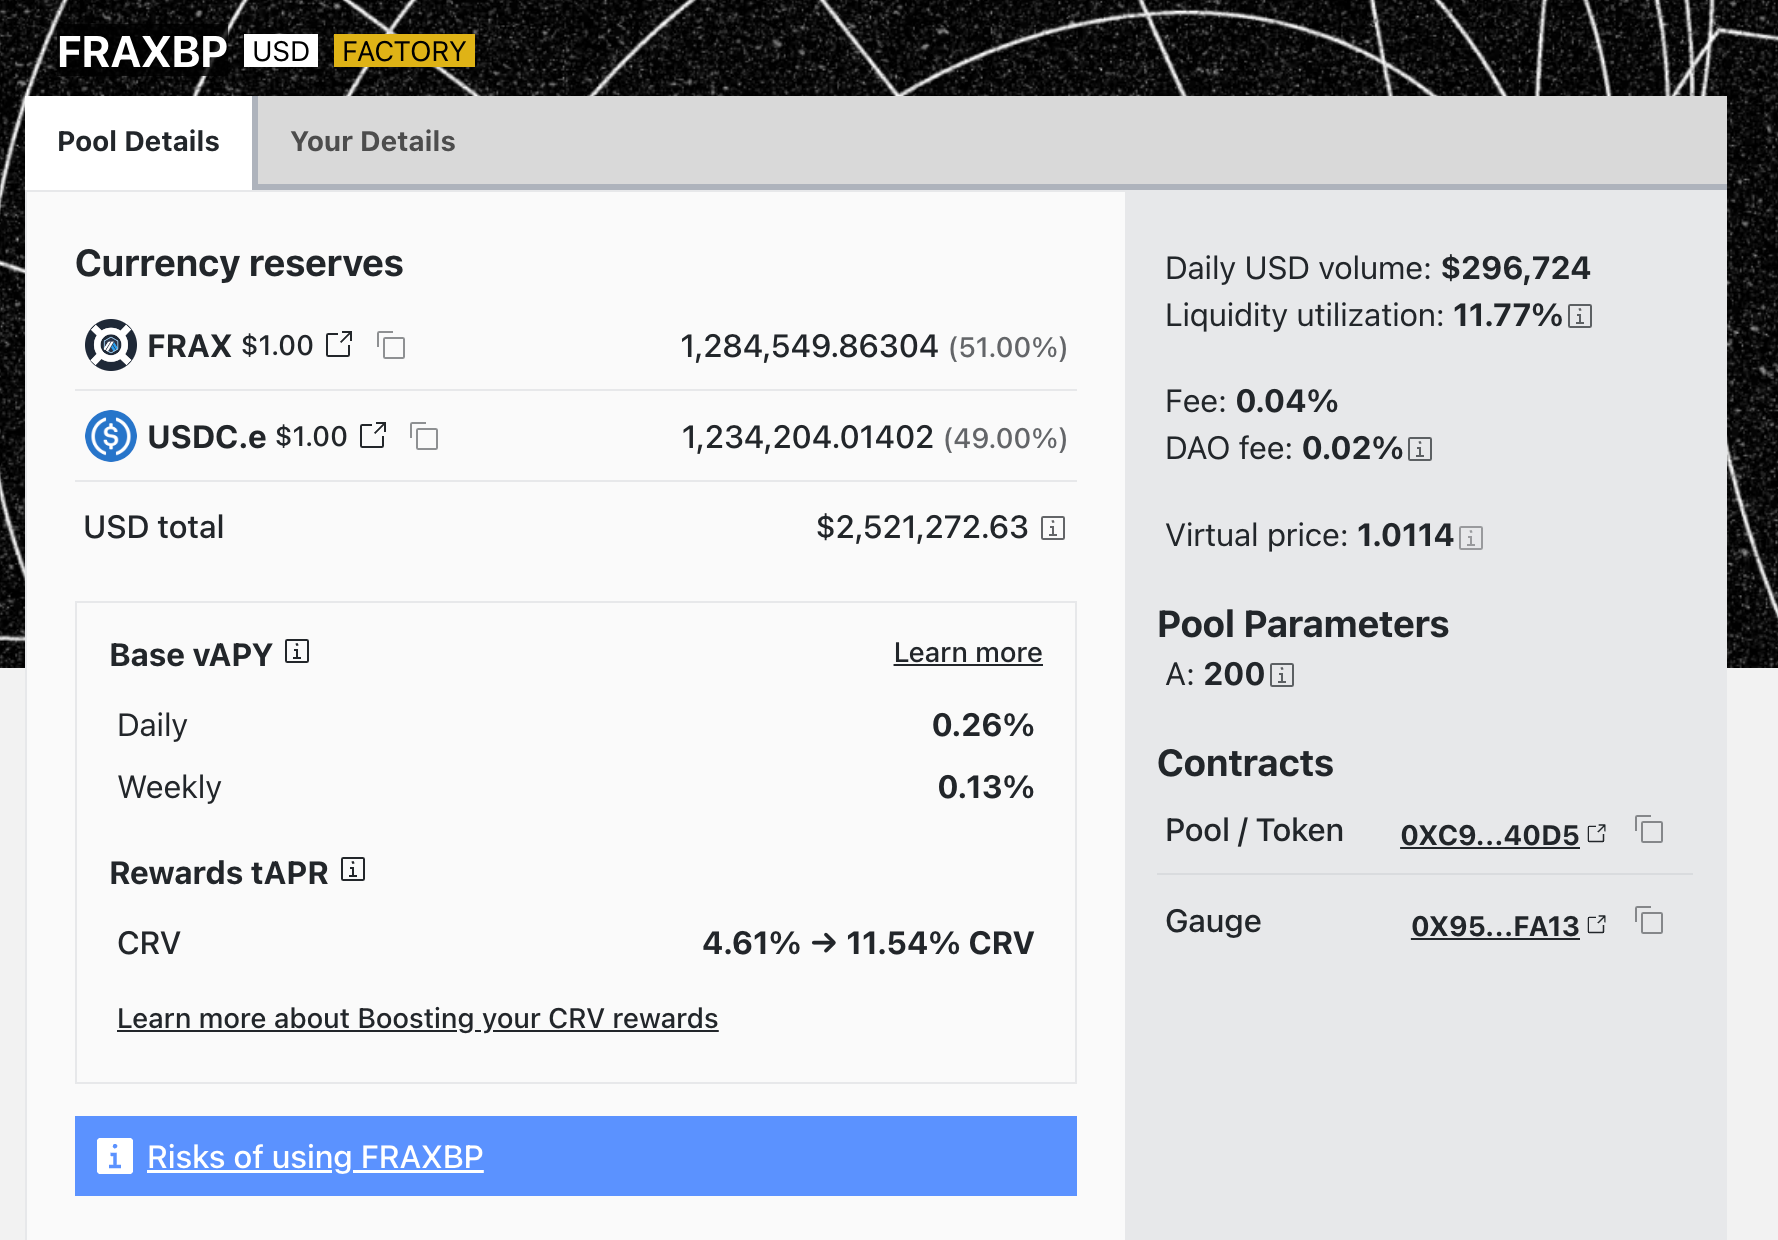
Task: Copy Gauge contract address
Action: pyautogui.click(x=1649, y=921)
